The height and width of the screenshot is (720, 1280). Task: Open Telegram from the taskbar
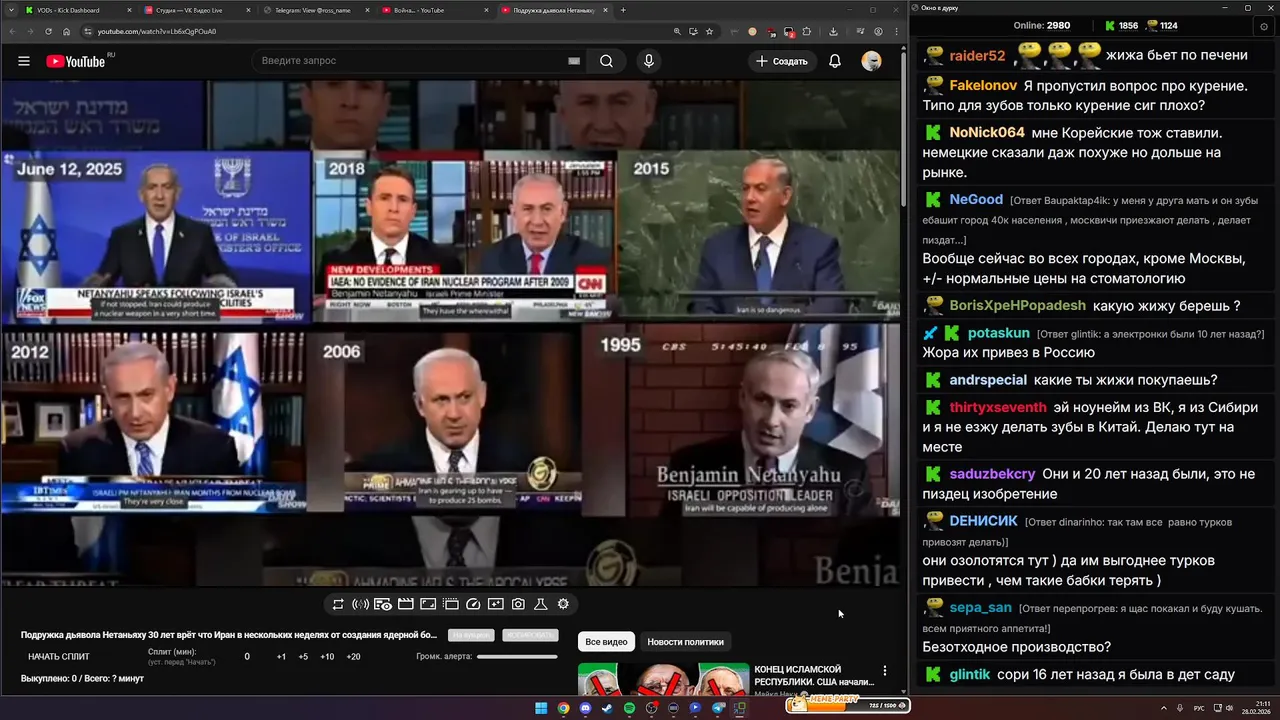point(717,708)
